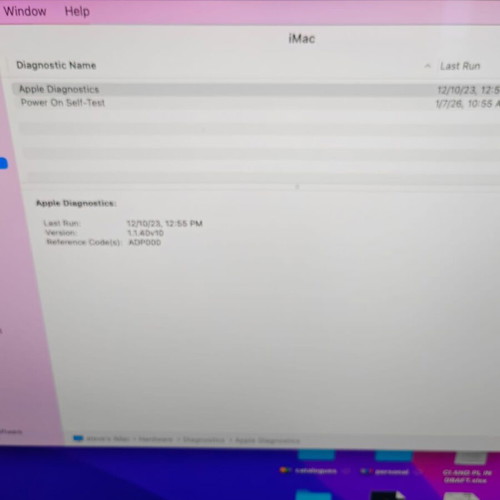The image size is (500, 500).
Task: Click the reference code ADP000
Action: point(145,242)
